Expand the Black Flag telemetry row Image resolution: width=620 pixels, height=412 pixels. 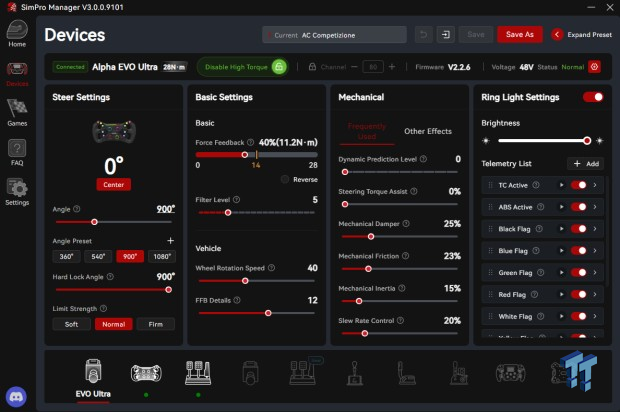595,229
